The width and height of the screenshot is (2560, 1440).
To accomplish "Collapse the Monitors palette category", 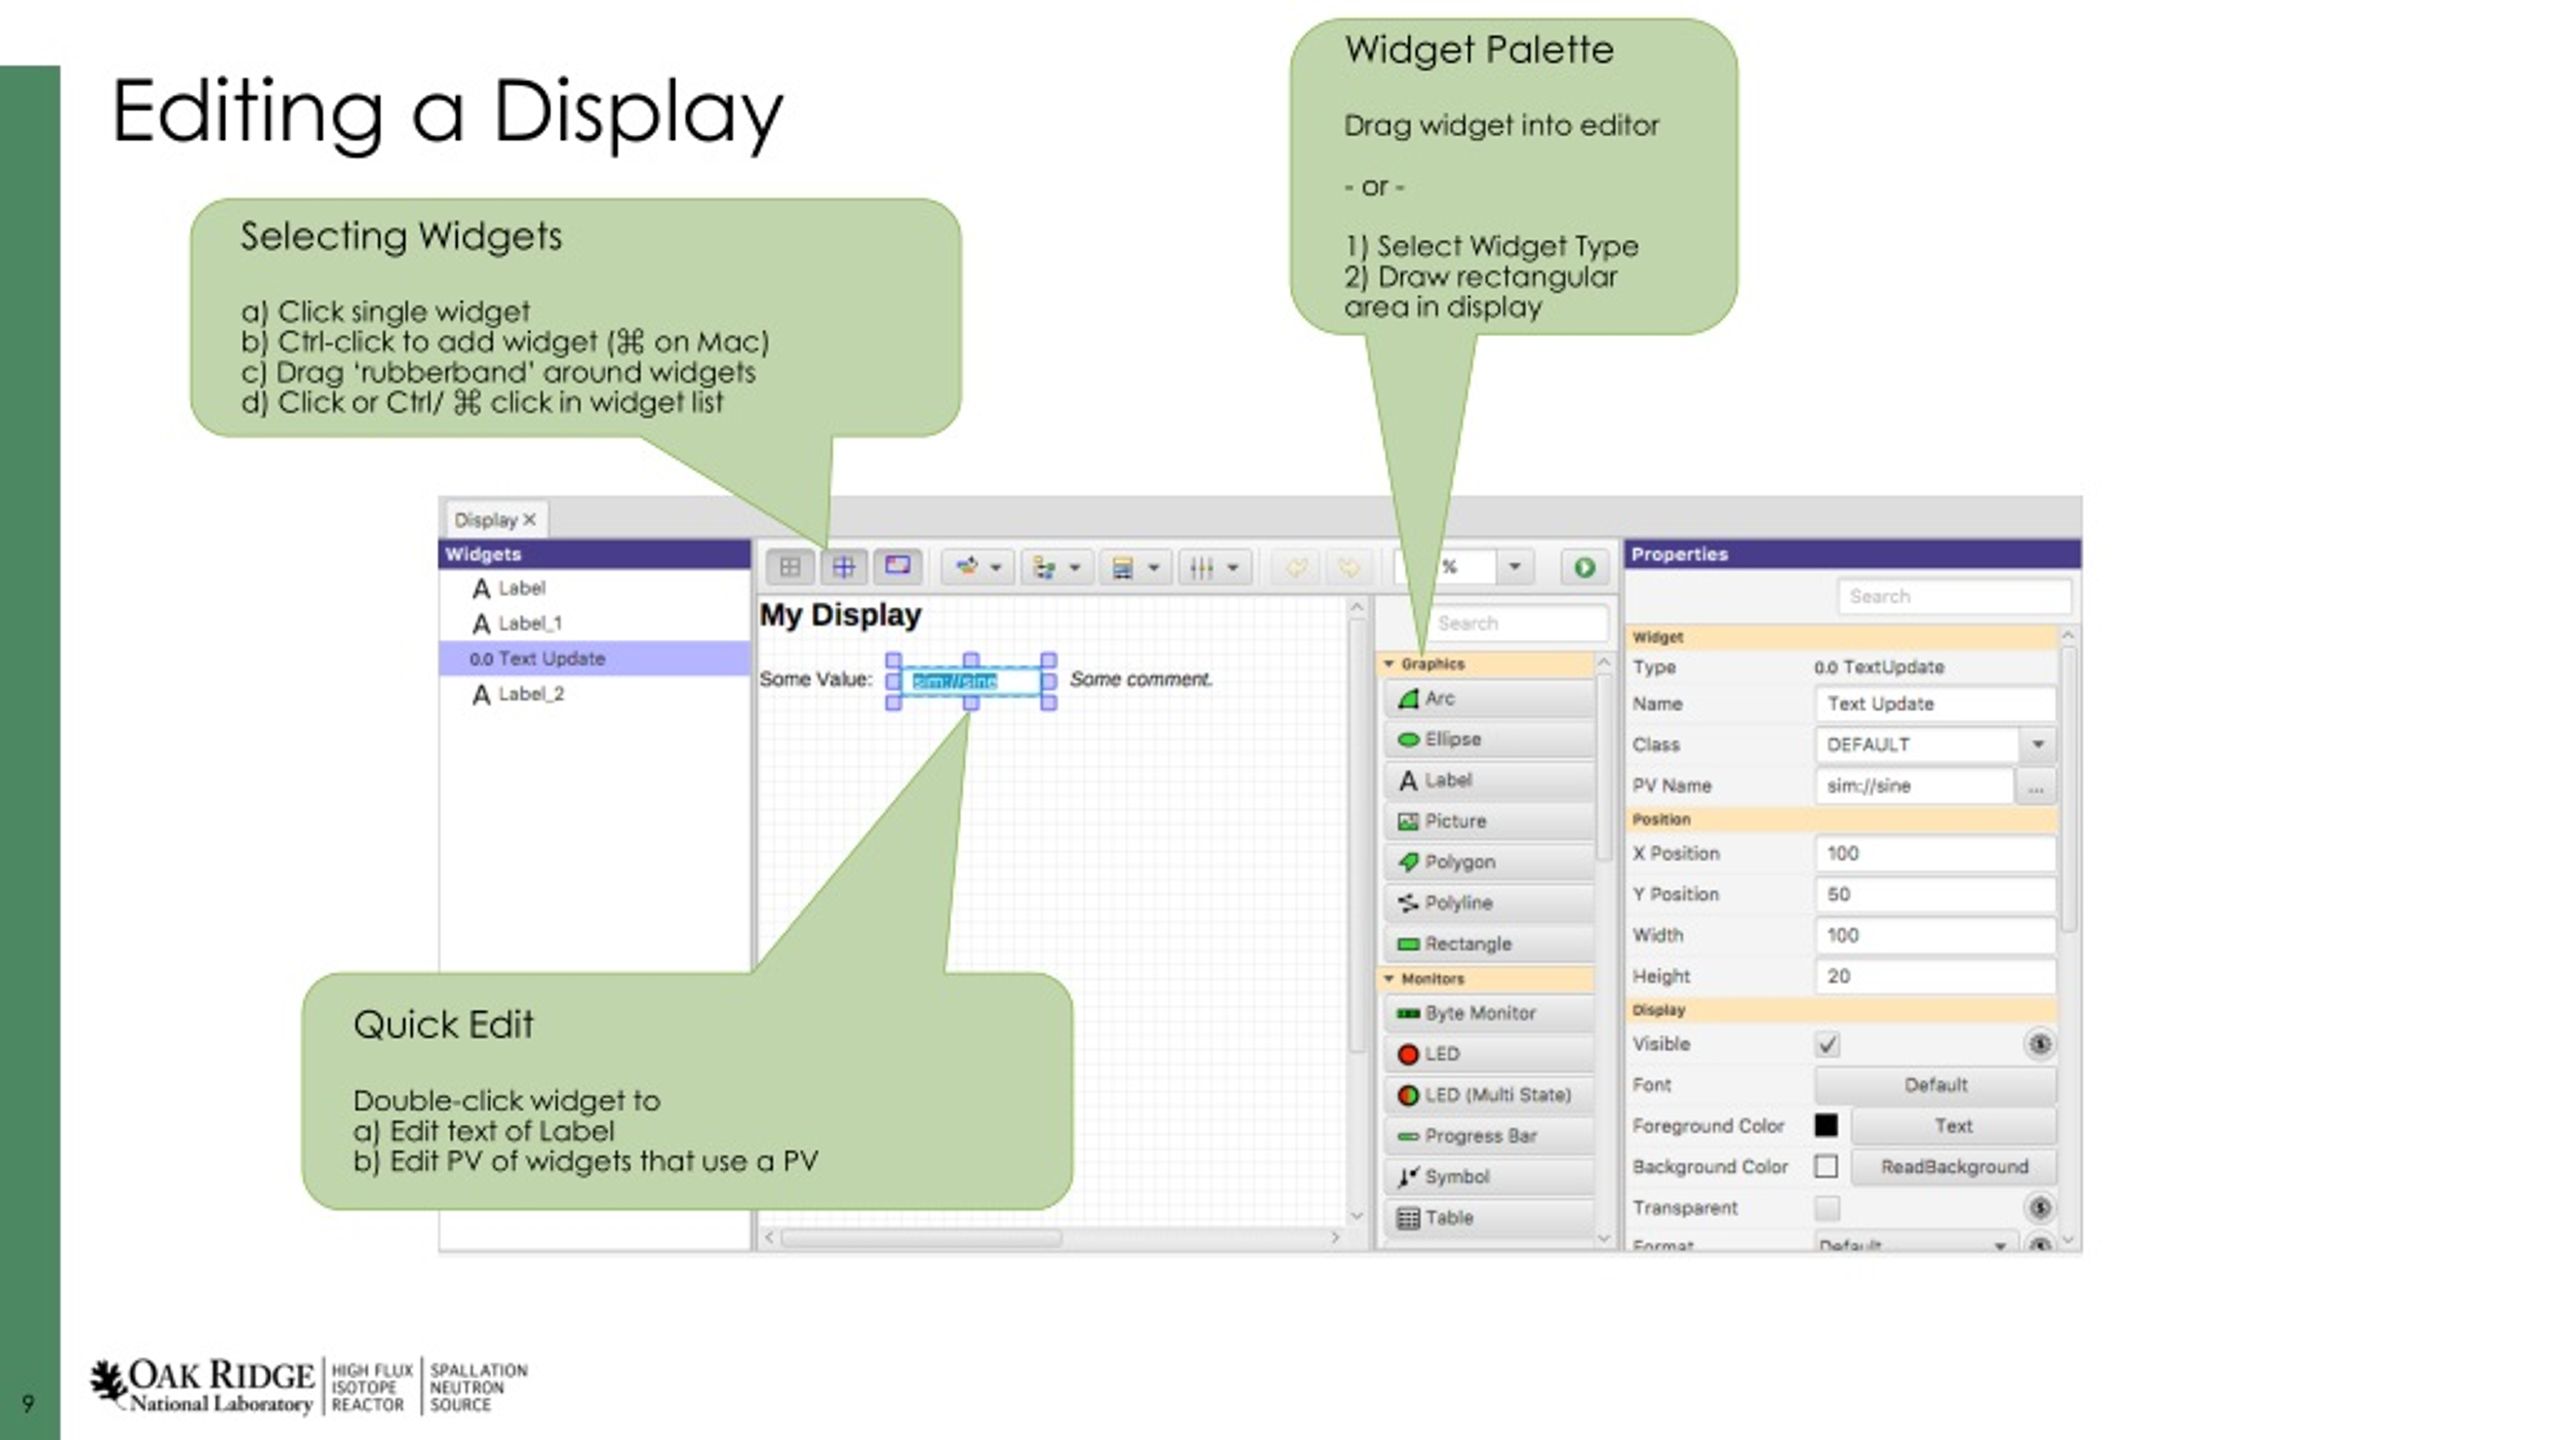I will point(1389,979).
